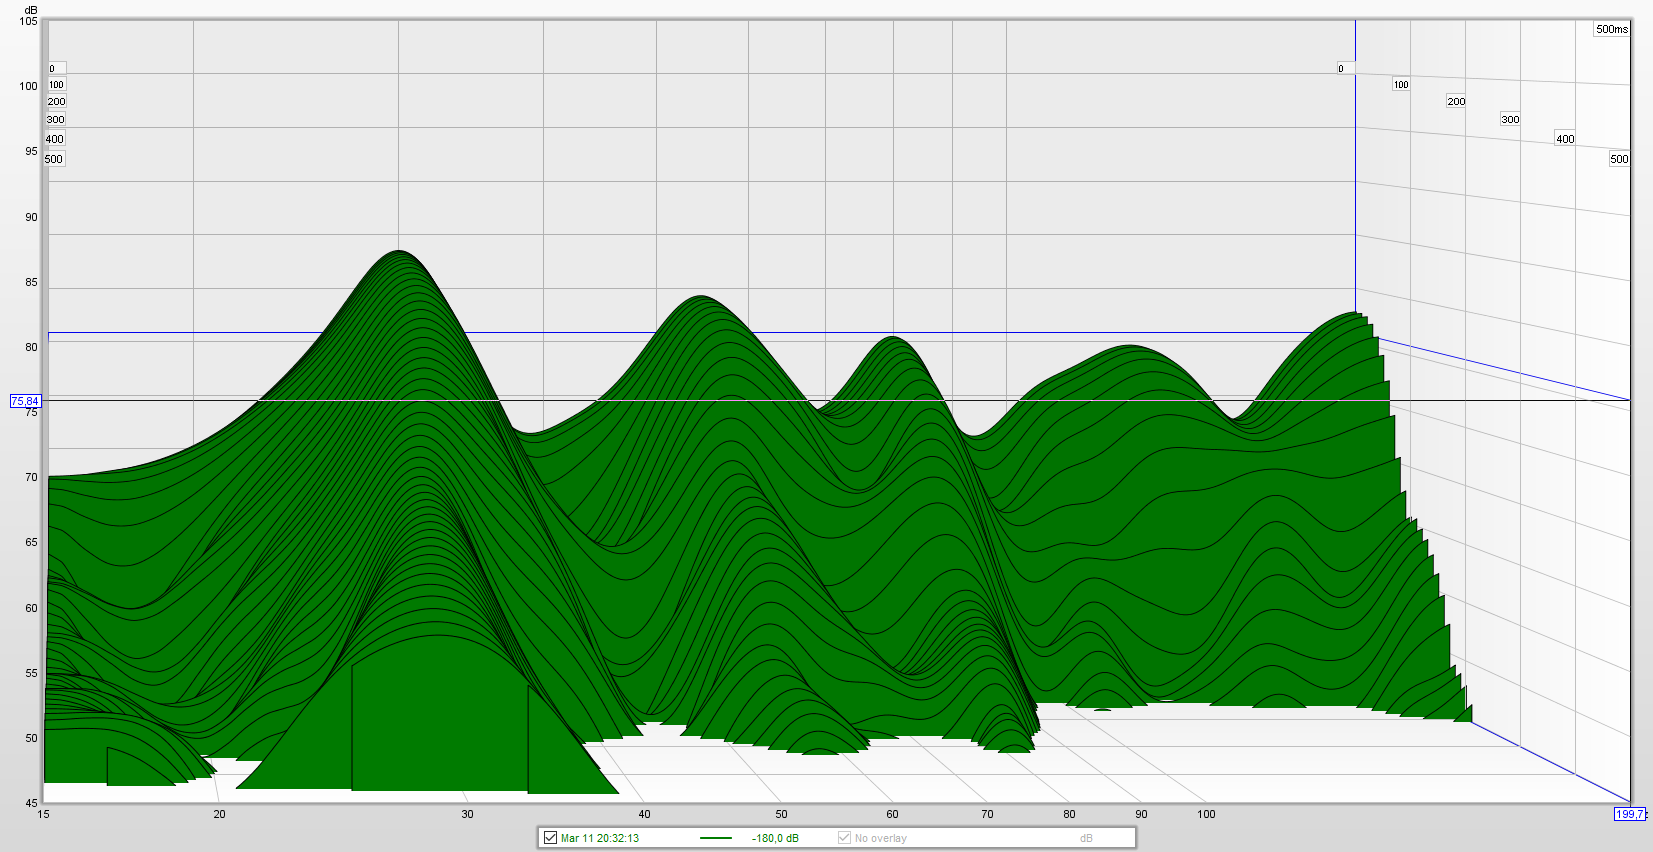Click the 400 time marker on left depth axis
1653x852 pixels.
tap(55, 139)
